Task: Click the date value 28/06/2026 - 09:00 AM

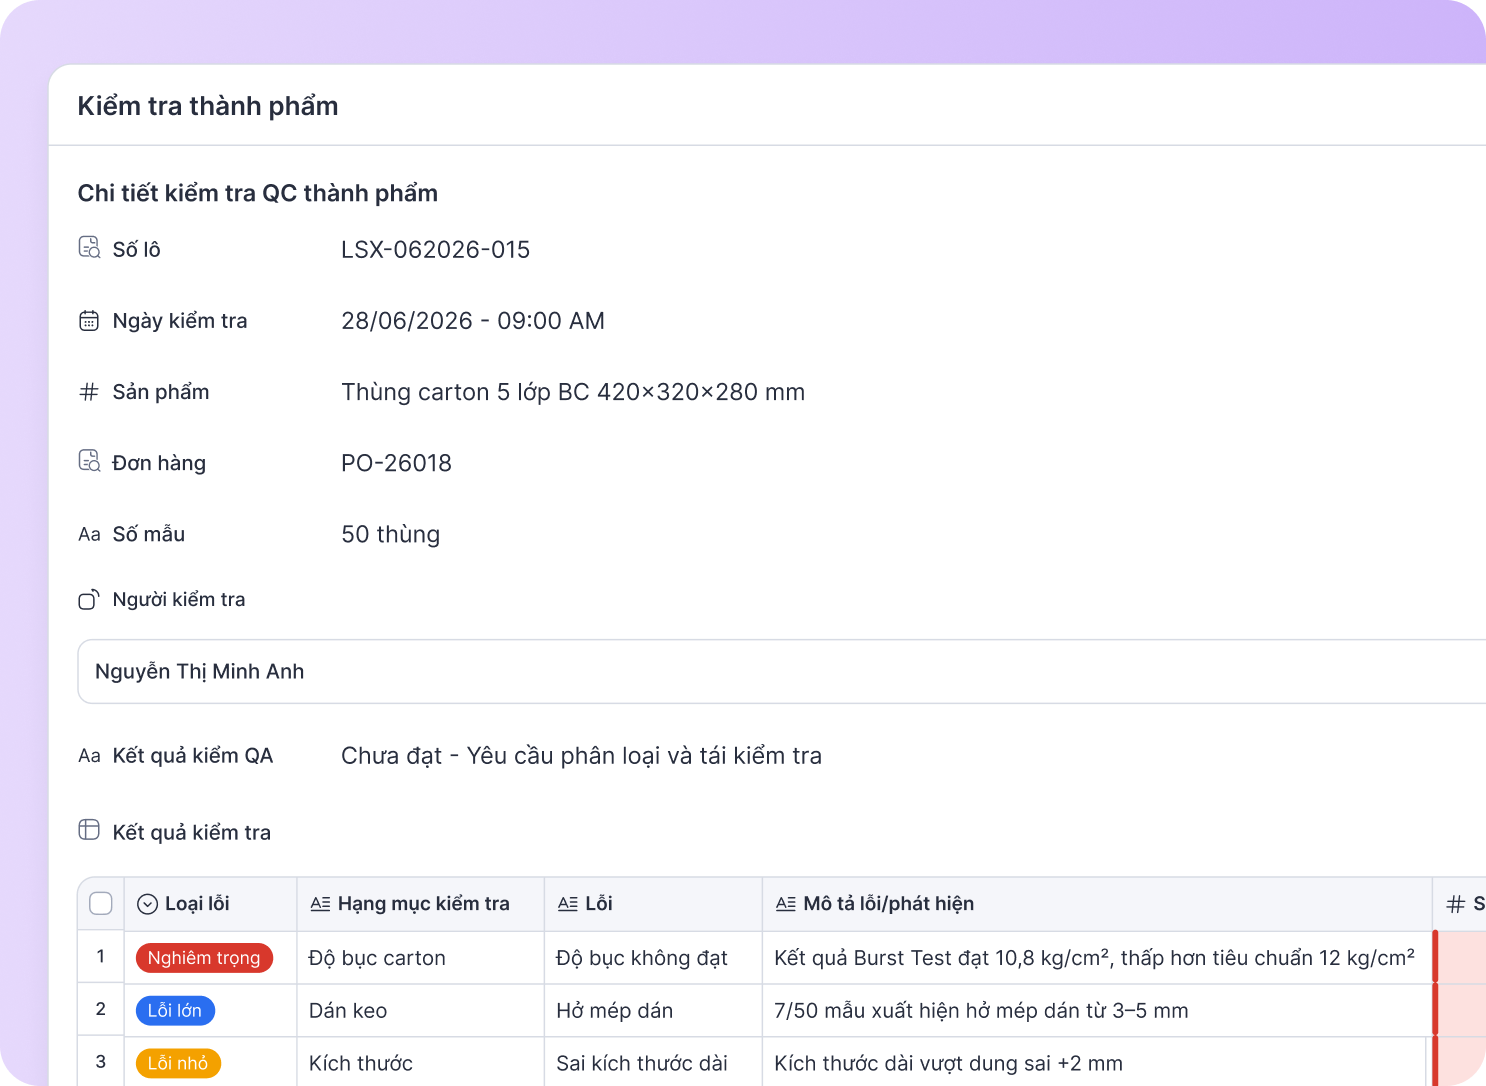Action: click(x=473, y=321)
